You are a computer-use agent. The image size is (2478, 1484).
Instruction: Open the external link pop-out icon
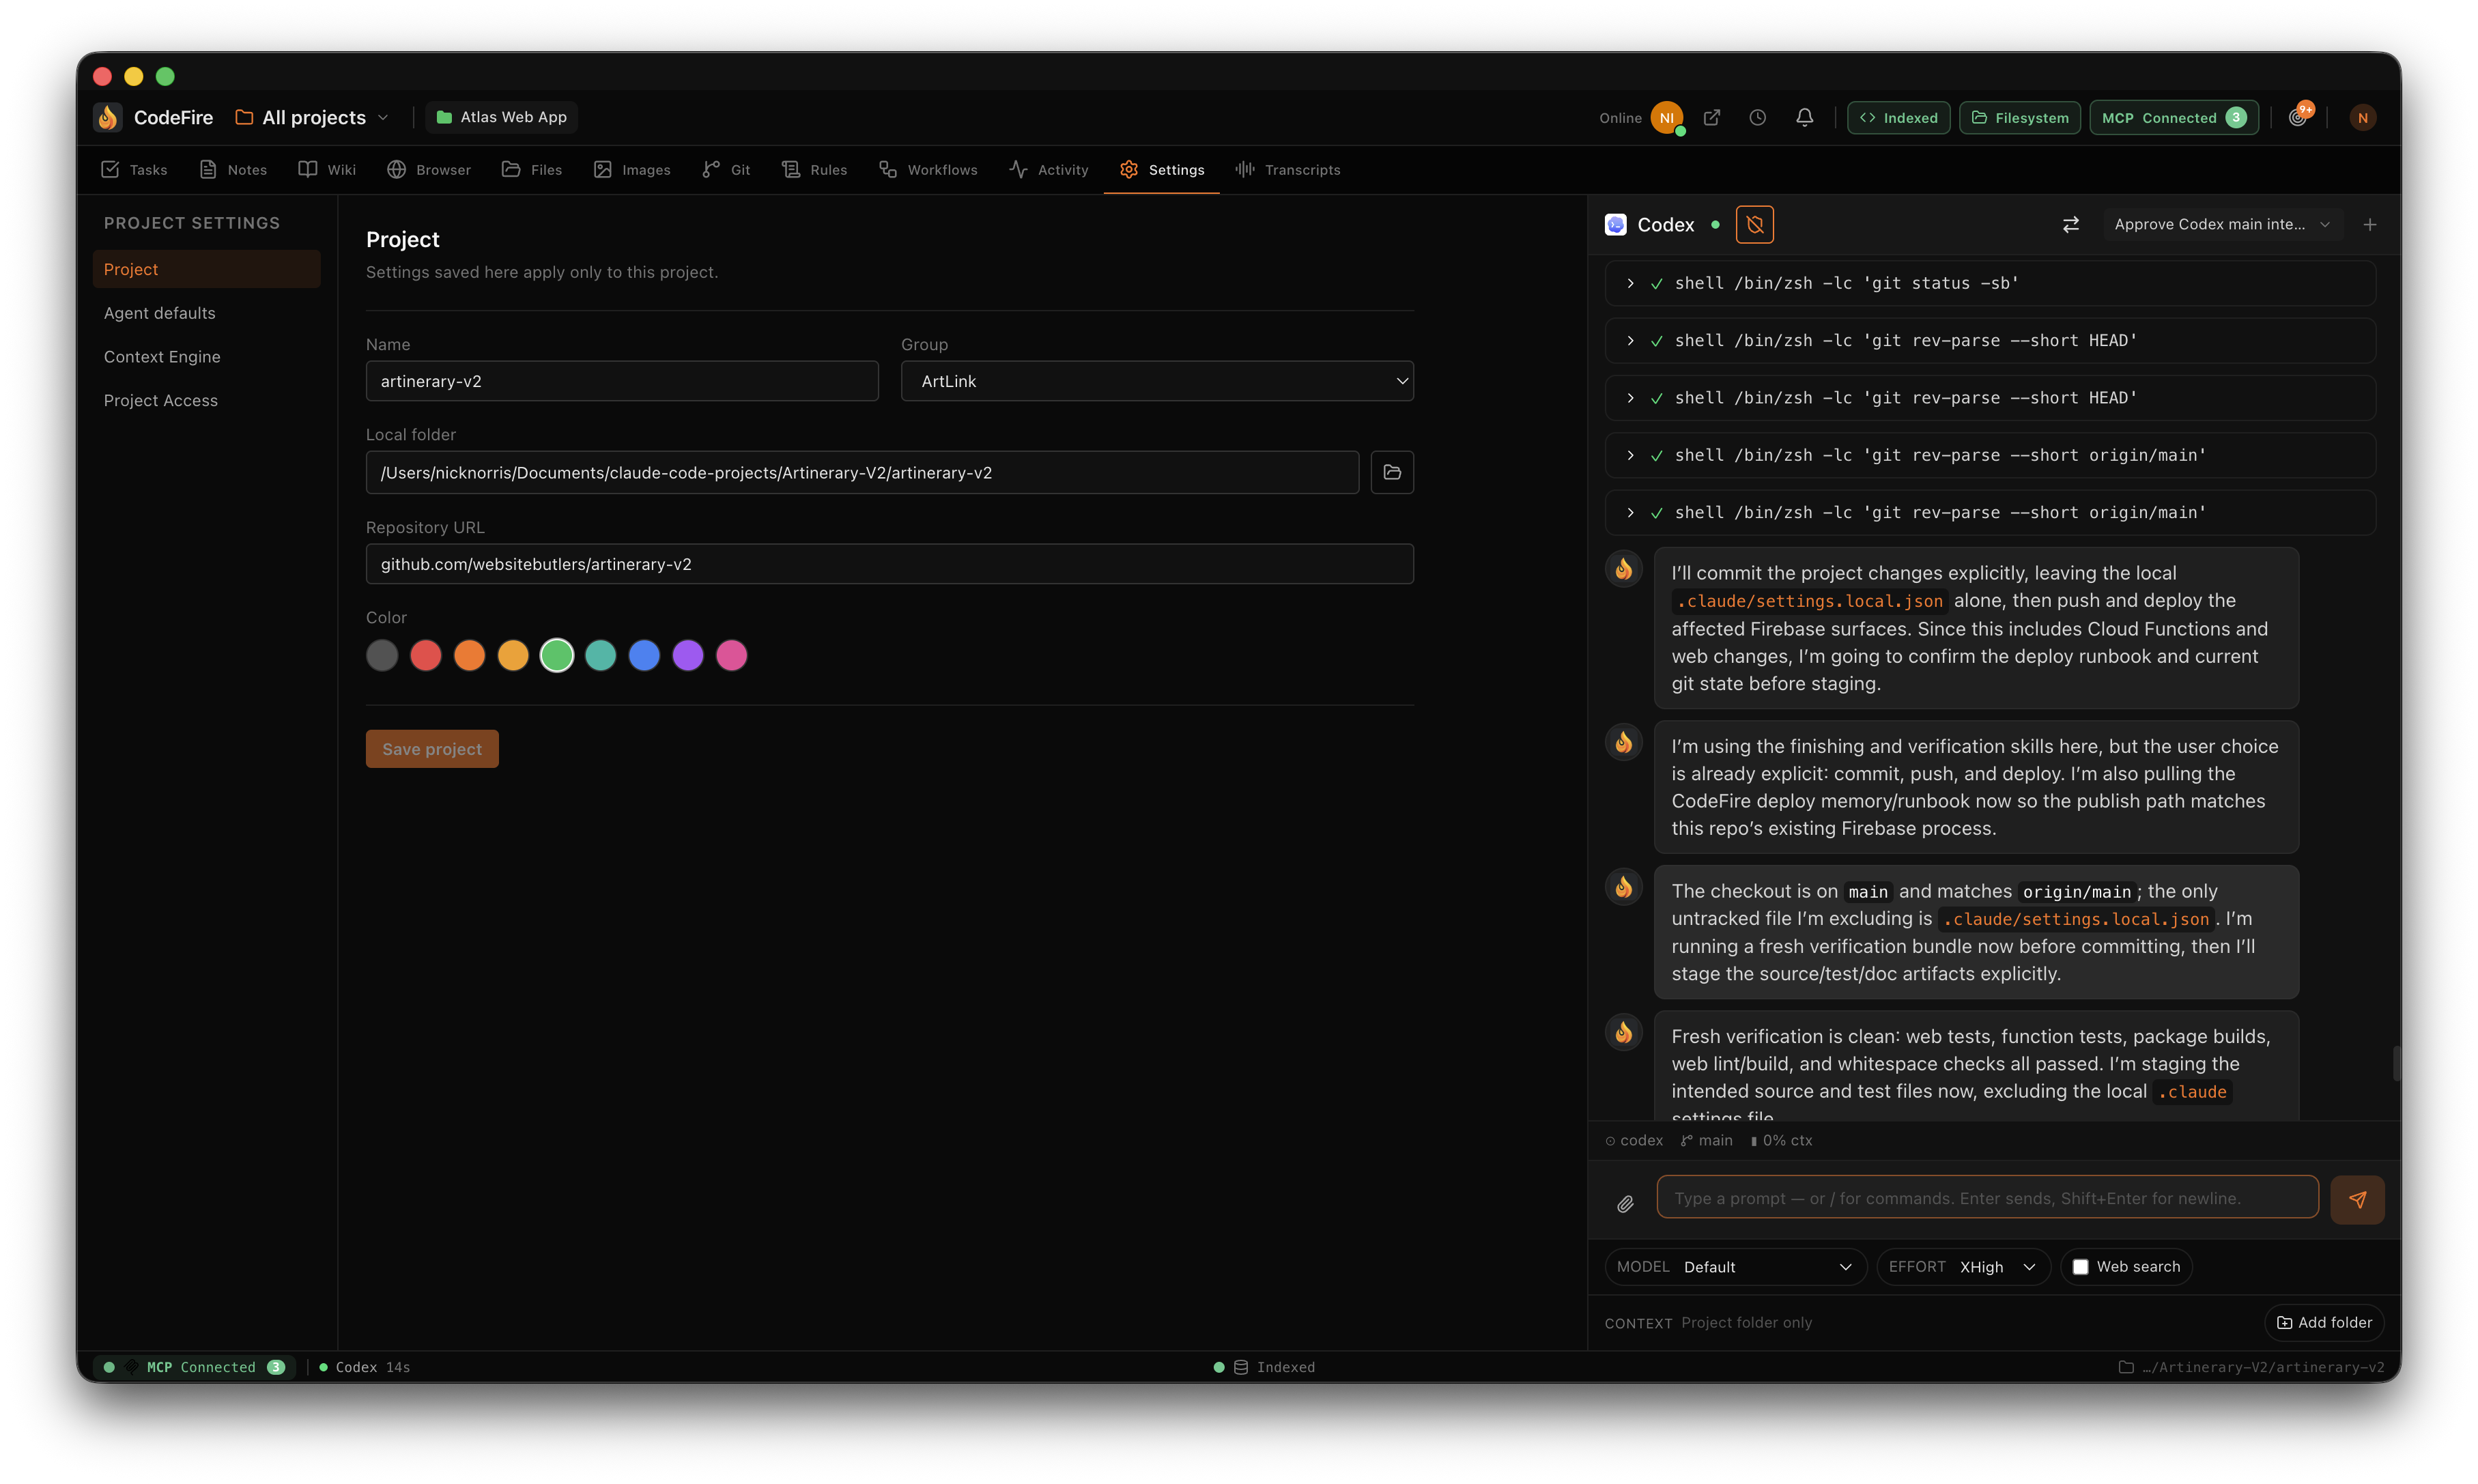click(x=1712, y=118)
